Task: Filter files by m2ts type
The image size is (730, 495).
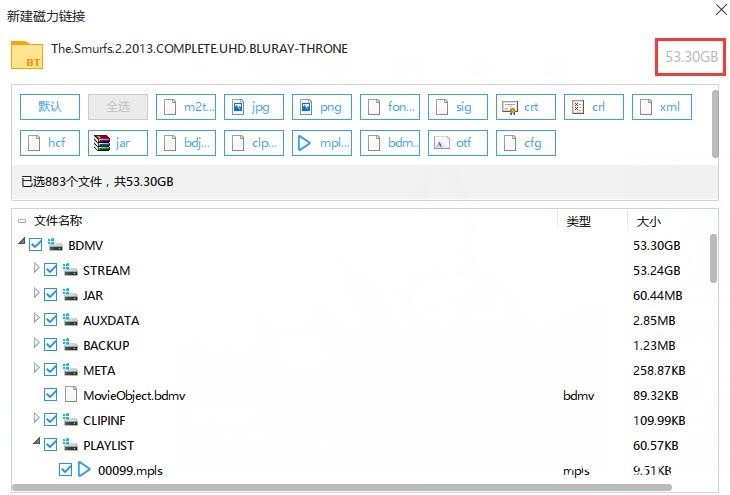Action: point(186,107)
